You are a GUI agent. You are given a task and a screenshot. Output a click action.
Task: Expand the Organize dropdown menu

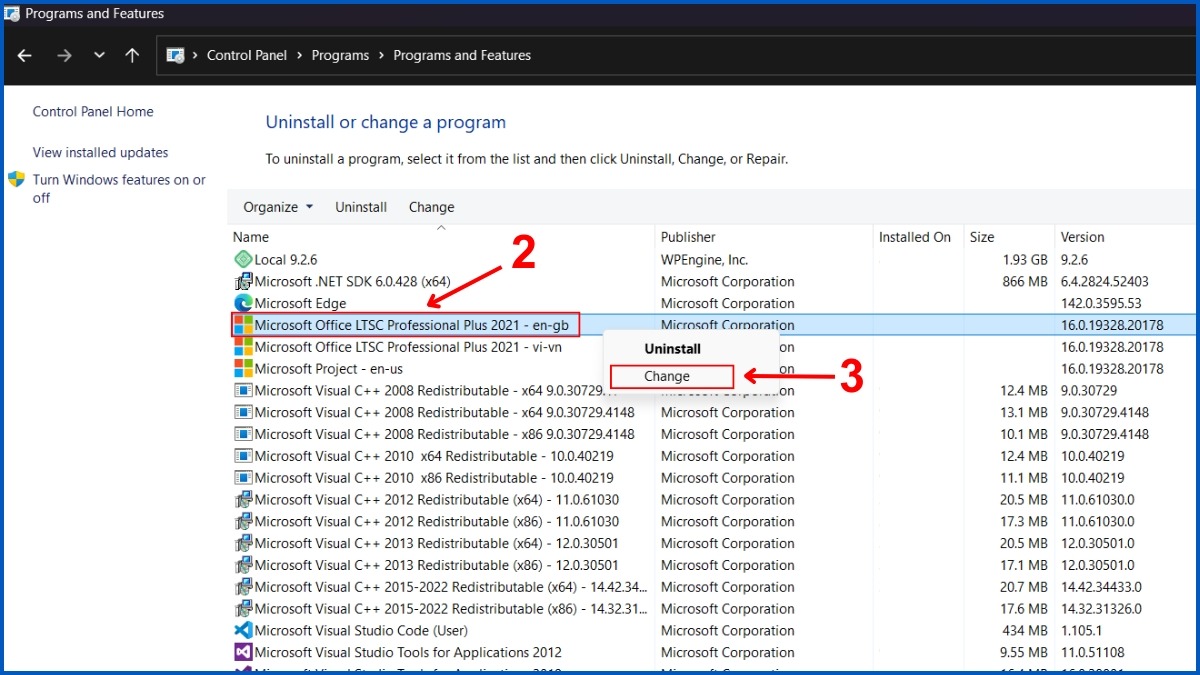(278, 207)
